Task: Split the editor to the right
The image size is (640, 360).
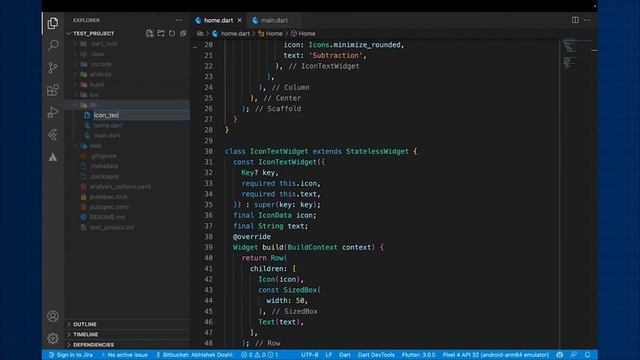Action: tap(575, 20)
